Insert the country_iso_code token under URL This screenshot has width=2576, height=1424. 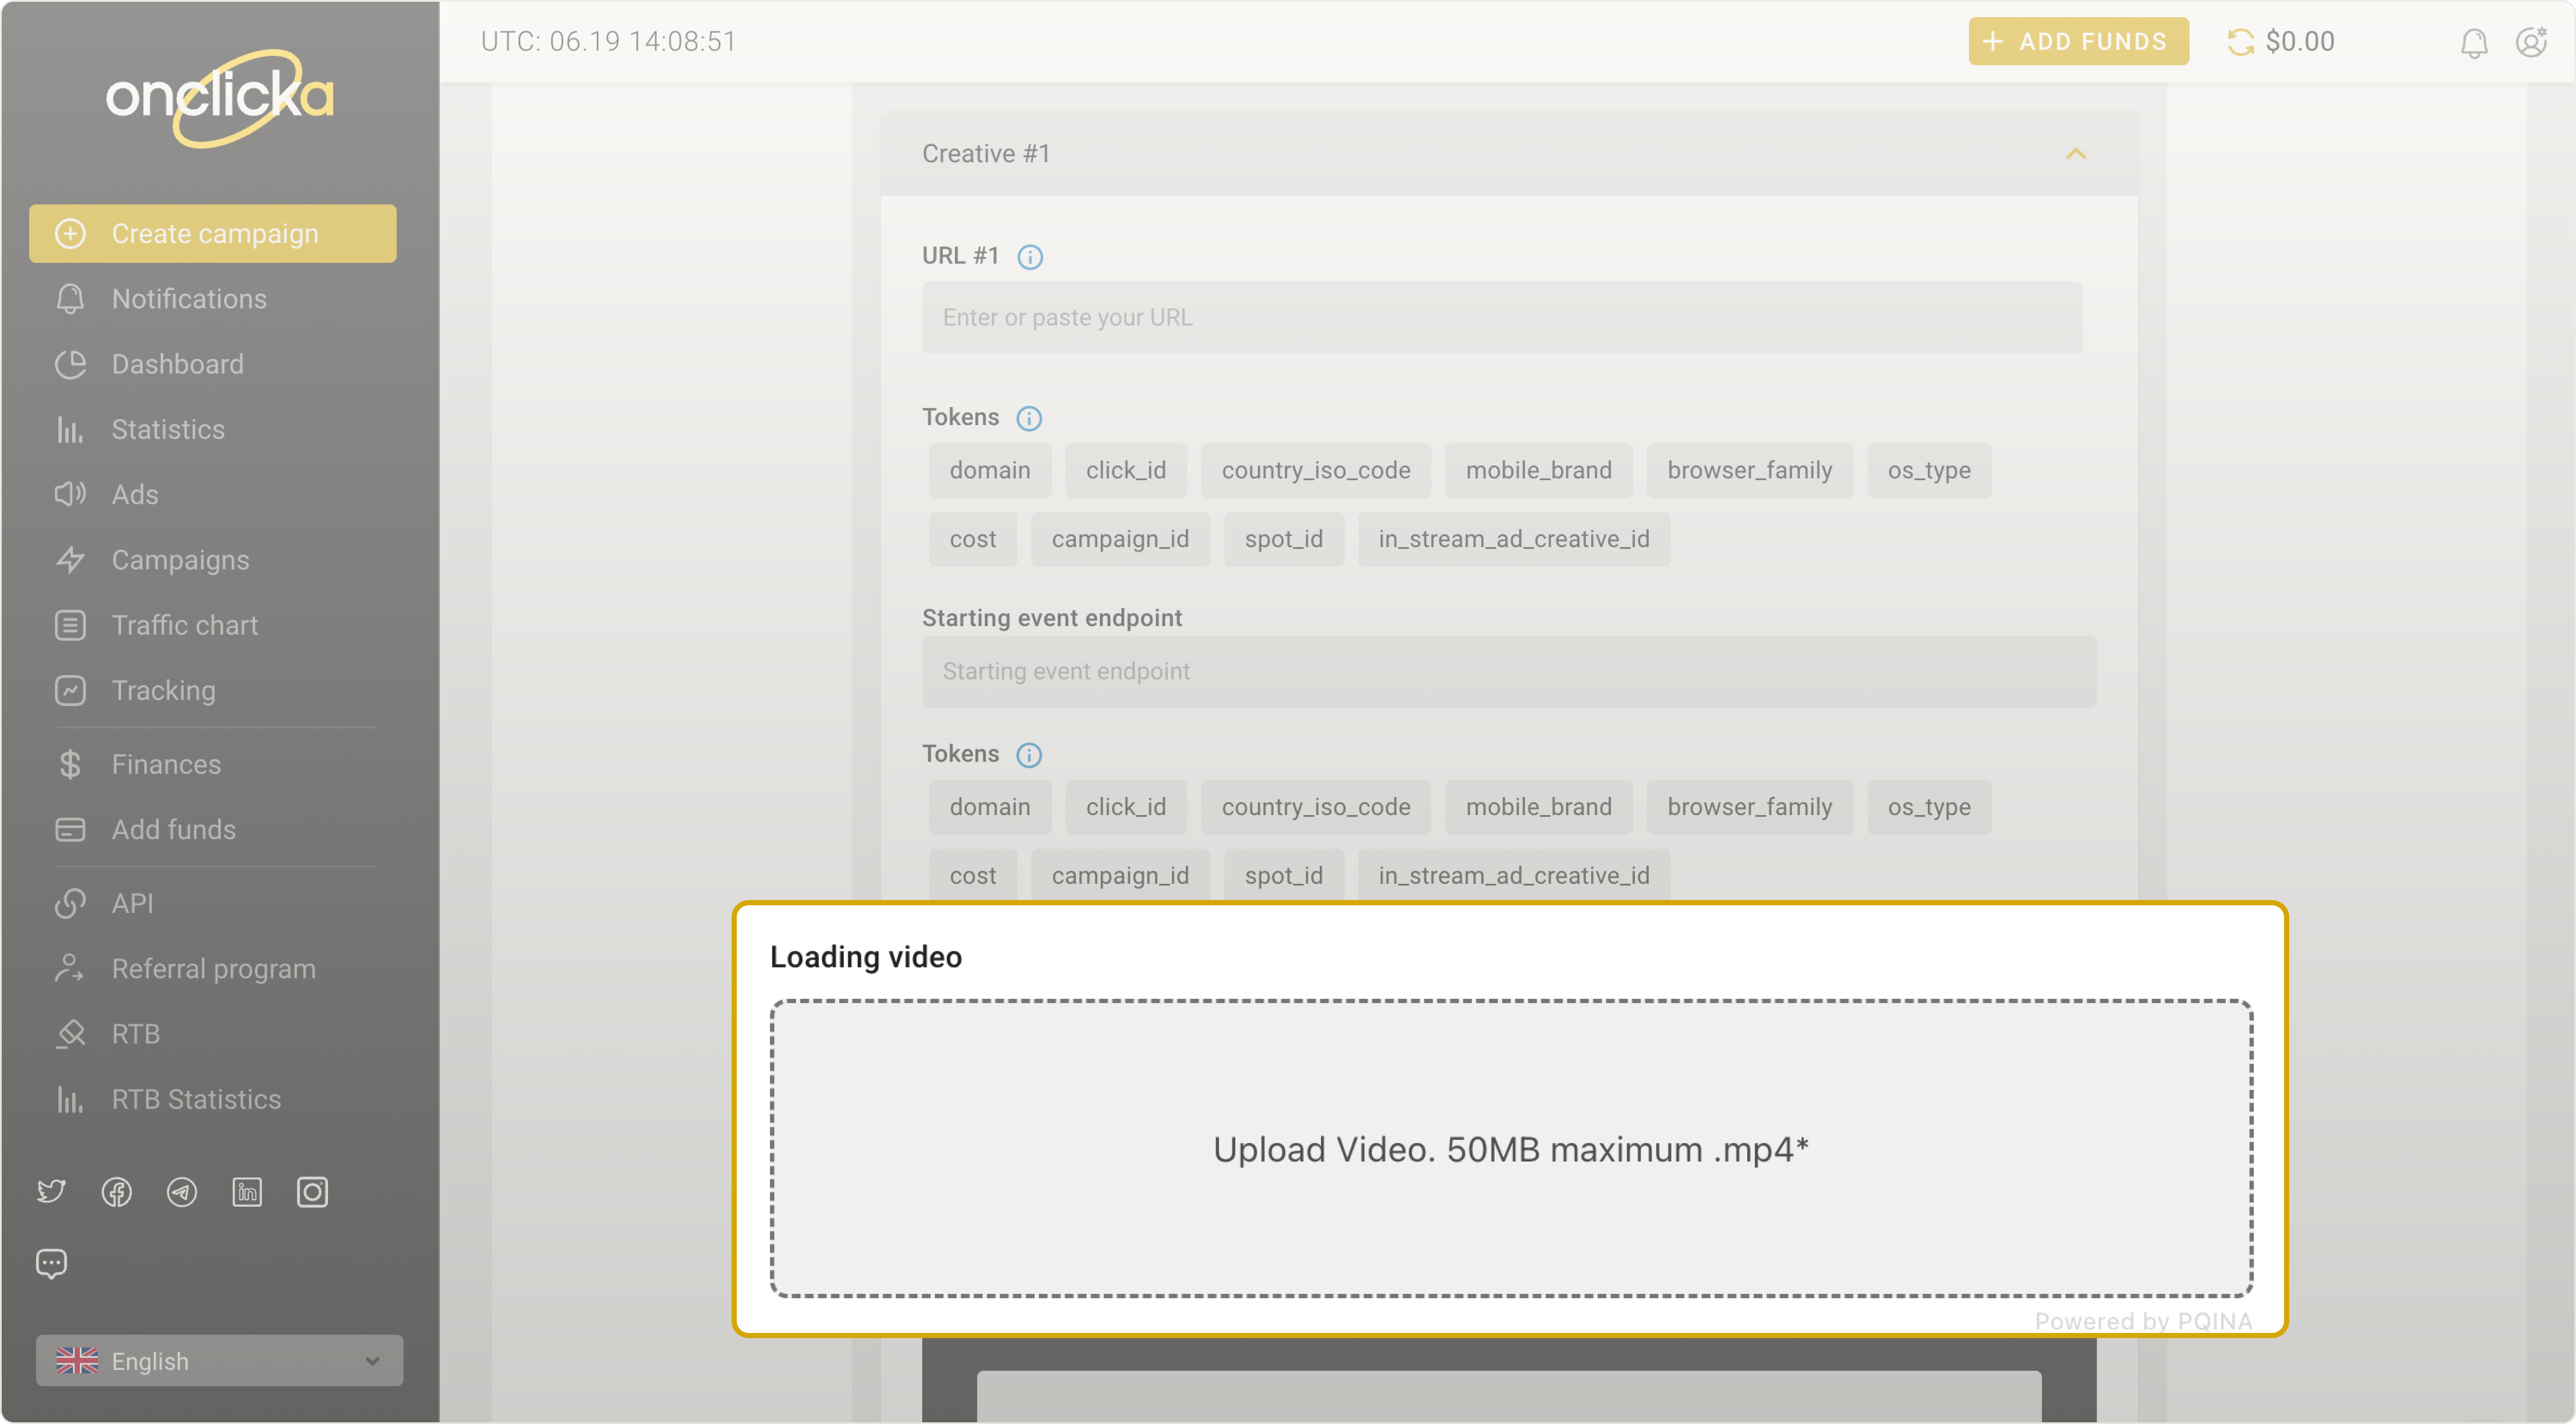[x=1315, y=470]
